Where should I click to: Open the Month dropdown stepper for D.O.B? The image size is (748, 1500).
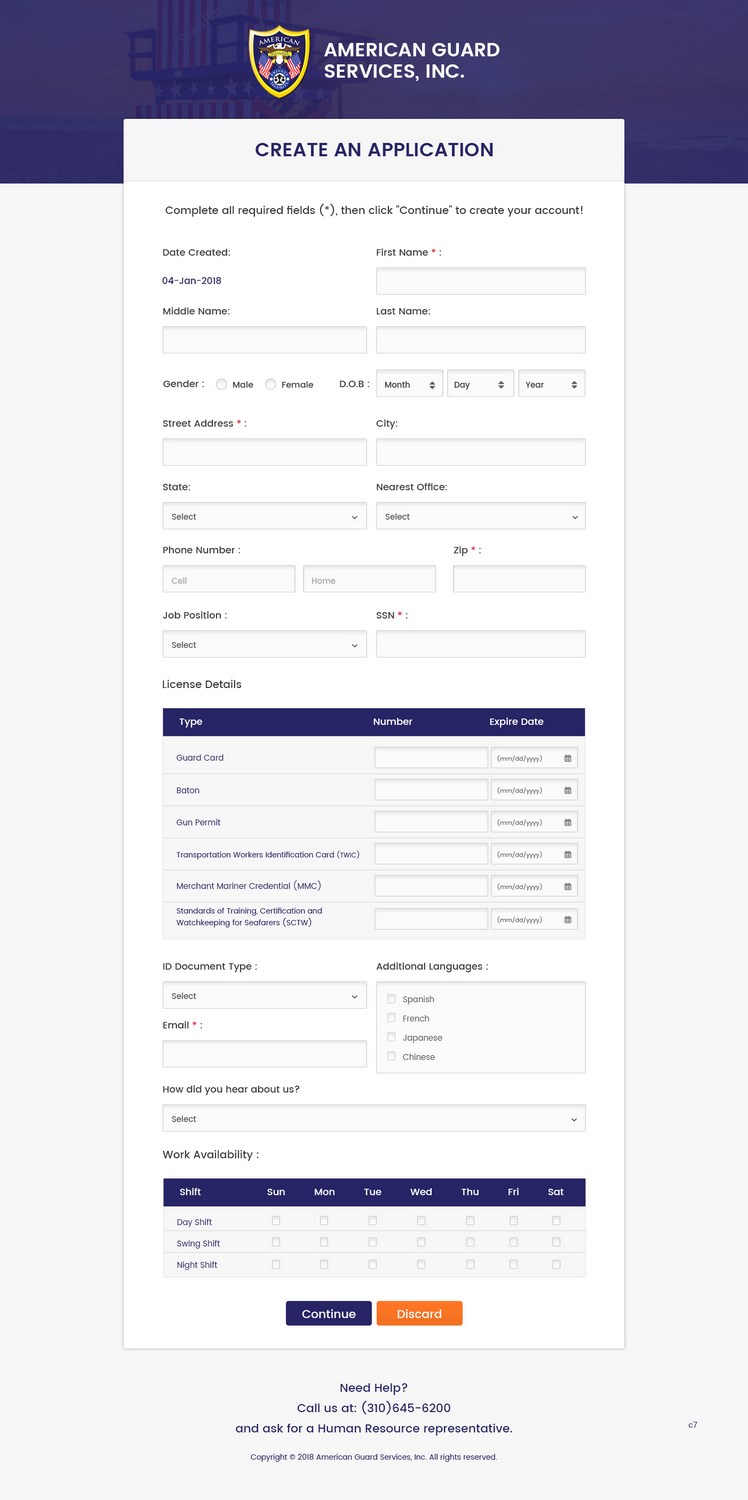tap(432, 383)
